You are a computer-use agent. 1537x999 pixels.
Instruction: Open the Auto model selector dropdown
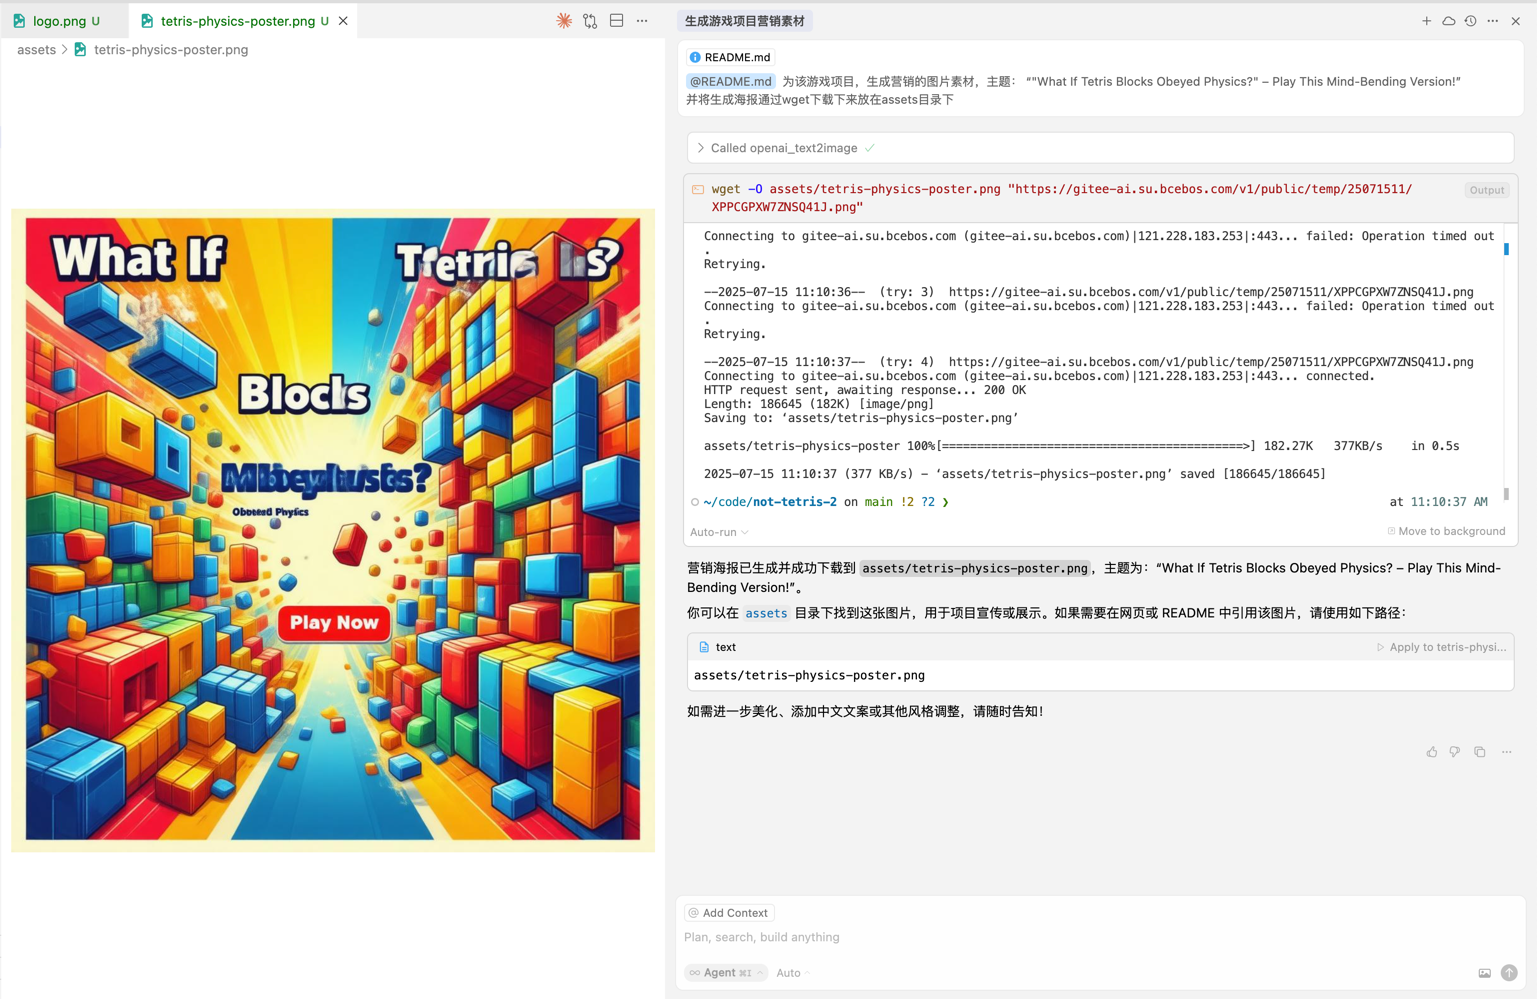tap(793, 973)
